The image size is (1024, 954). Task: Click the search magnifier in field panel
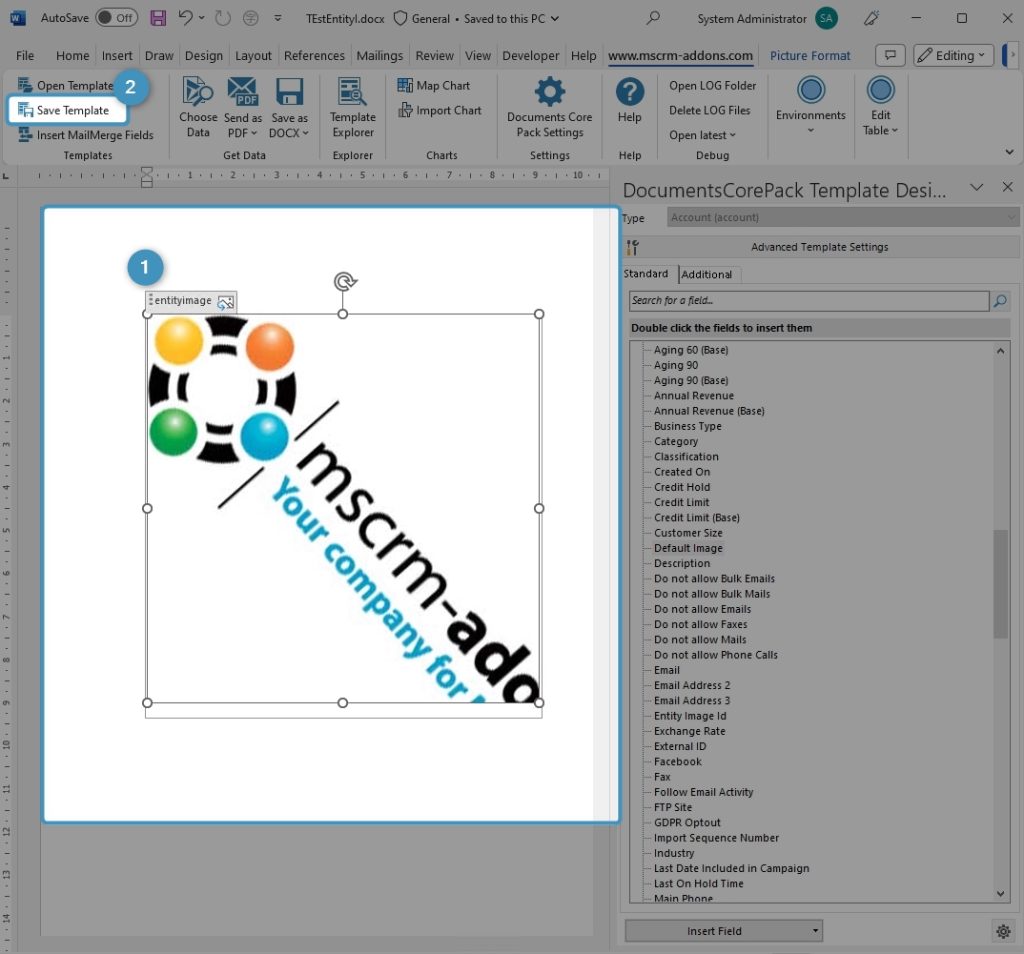tap(999, 301)
